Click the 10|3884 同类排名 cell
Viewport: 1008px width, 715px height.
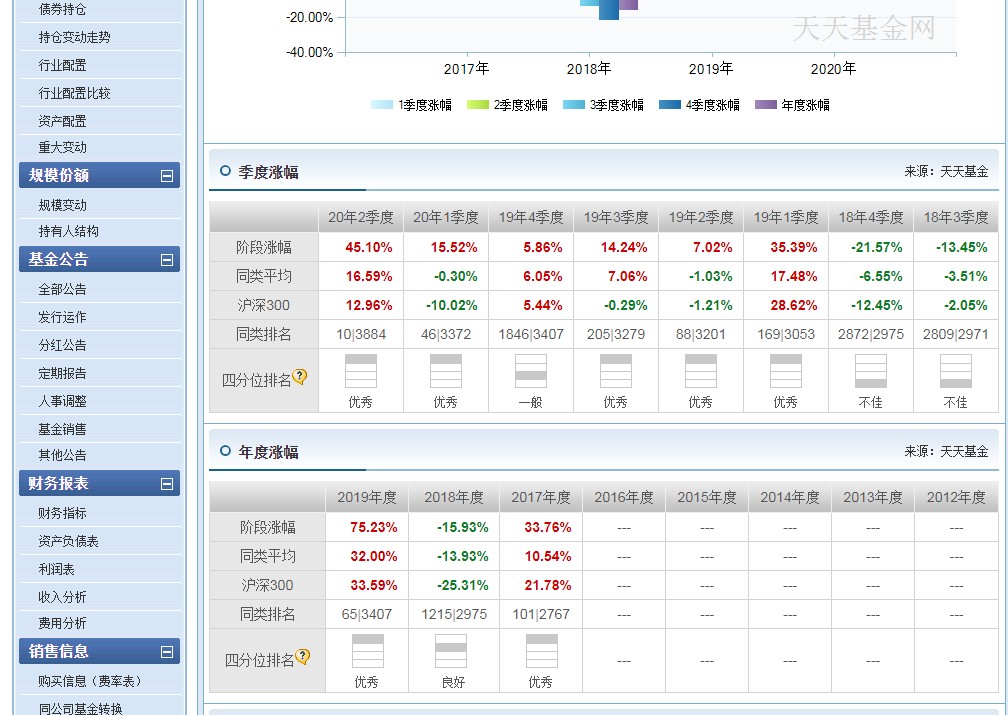(361, 334)
